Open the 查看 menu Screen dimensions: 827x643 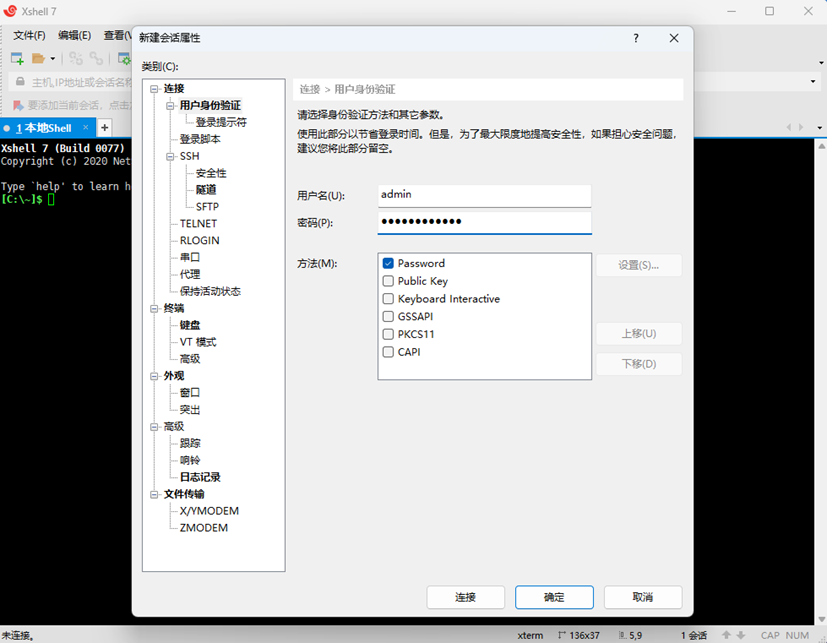pyautogui.click(x=117, y=35)
